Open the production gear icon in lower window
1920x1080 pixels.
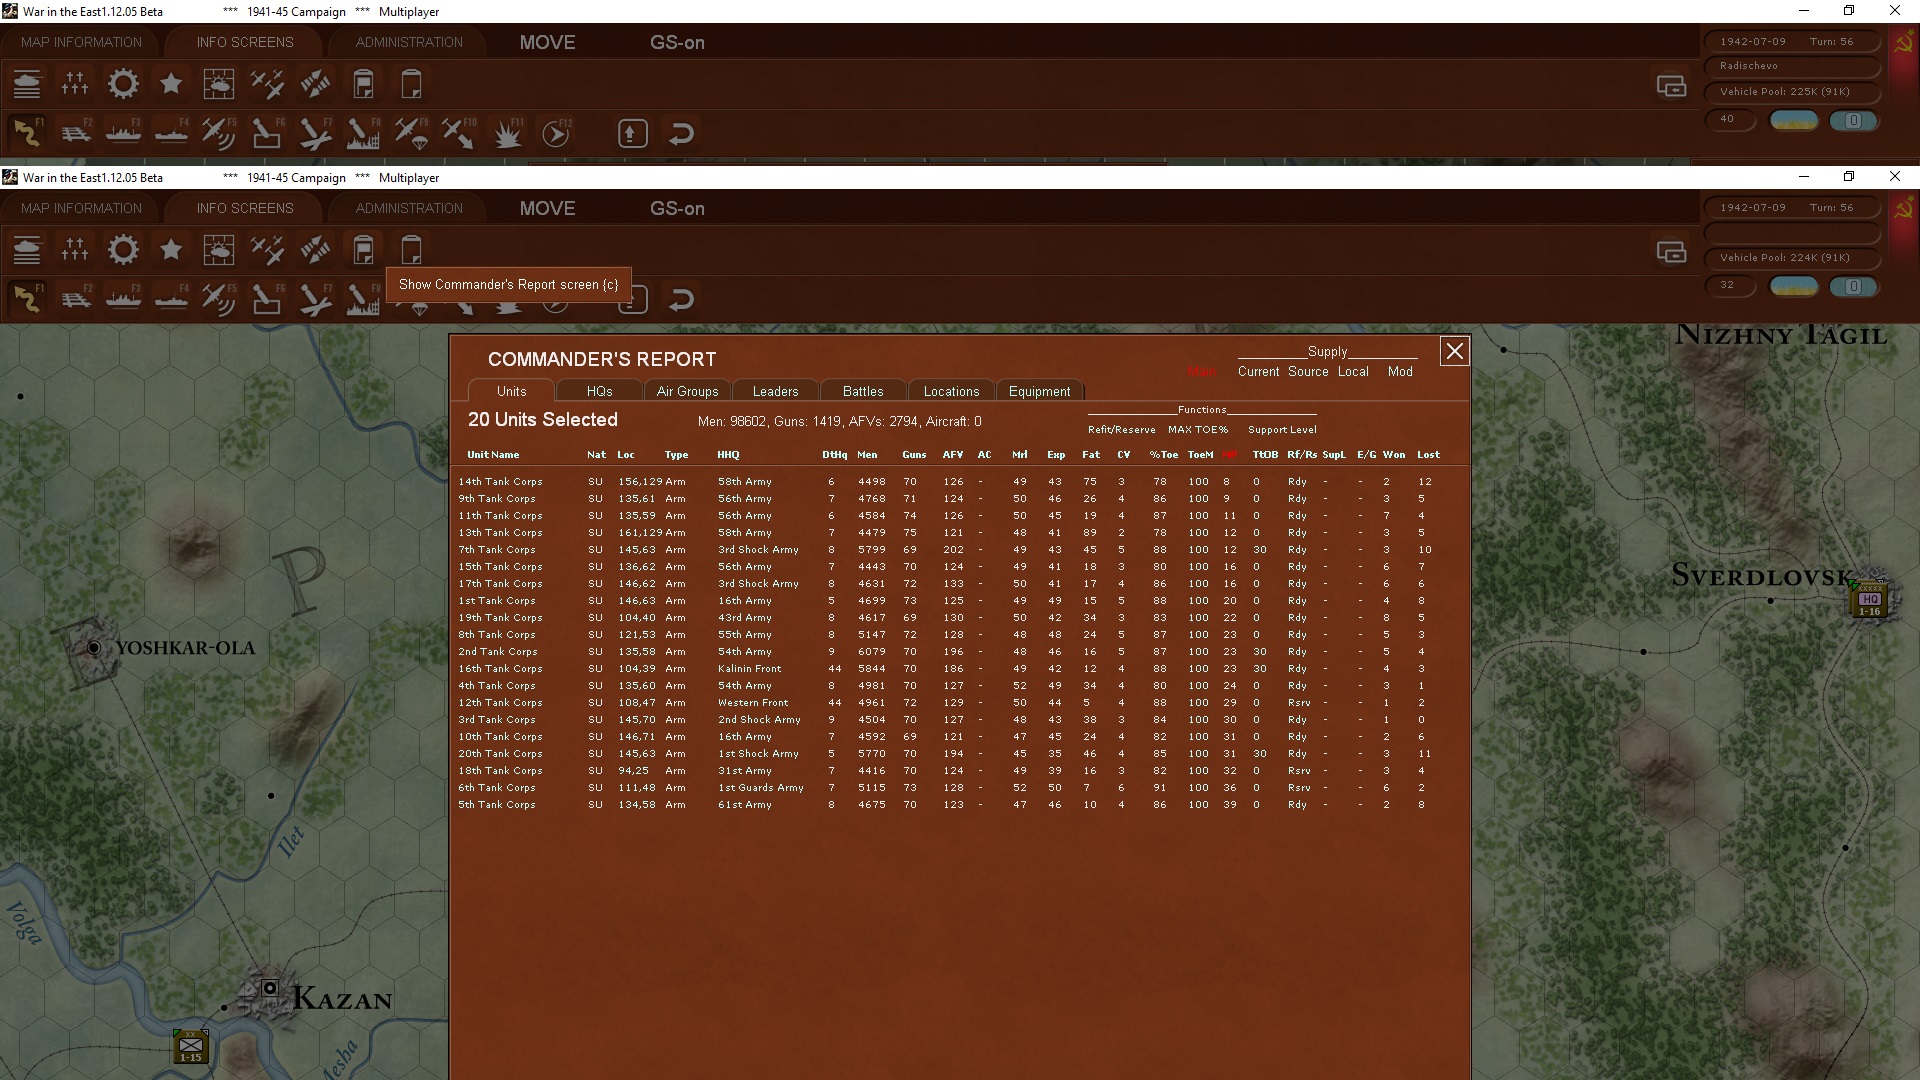123,250
